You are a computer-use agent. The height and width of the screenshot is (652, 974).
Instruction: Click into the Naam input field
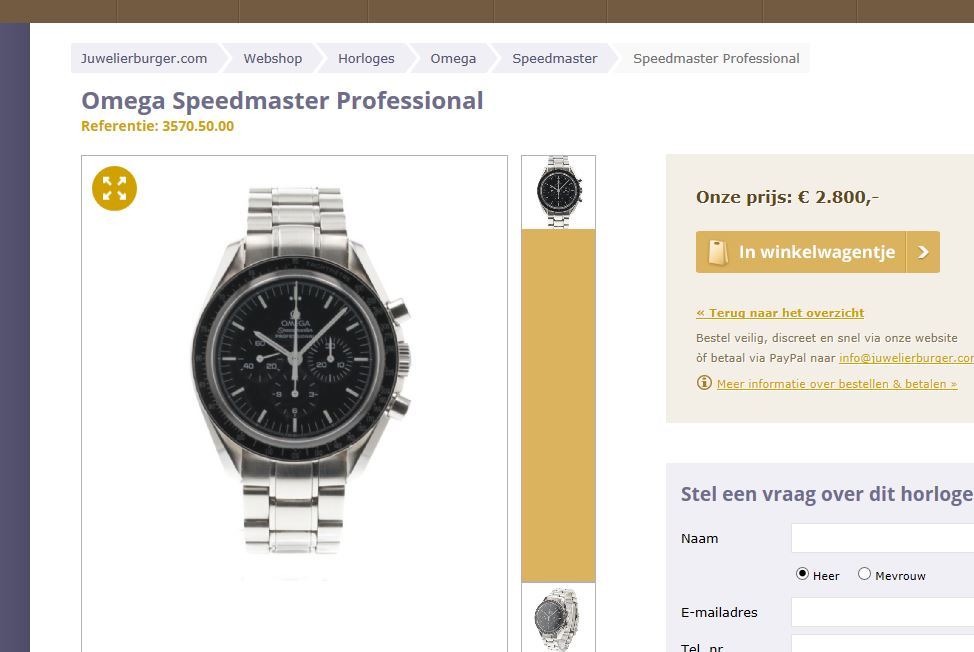click(x=882, y=538)
